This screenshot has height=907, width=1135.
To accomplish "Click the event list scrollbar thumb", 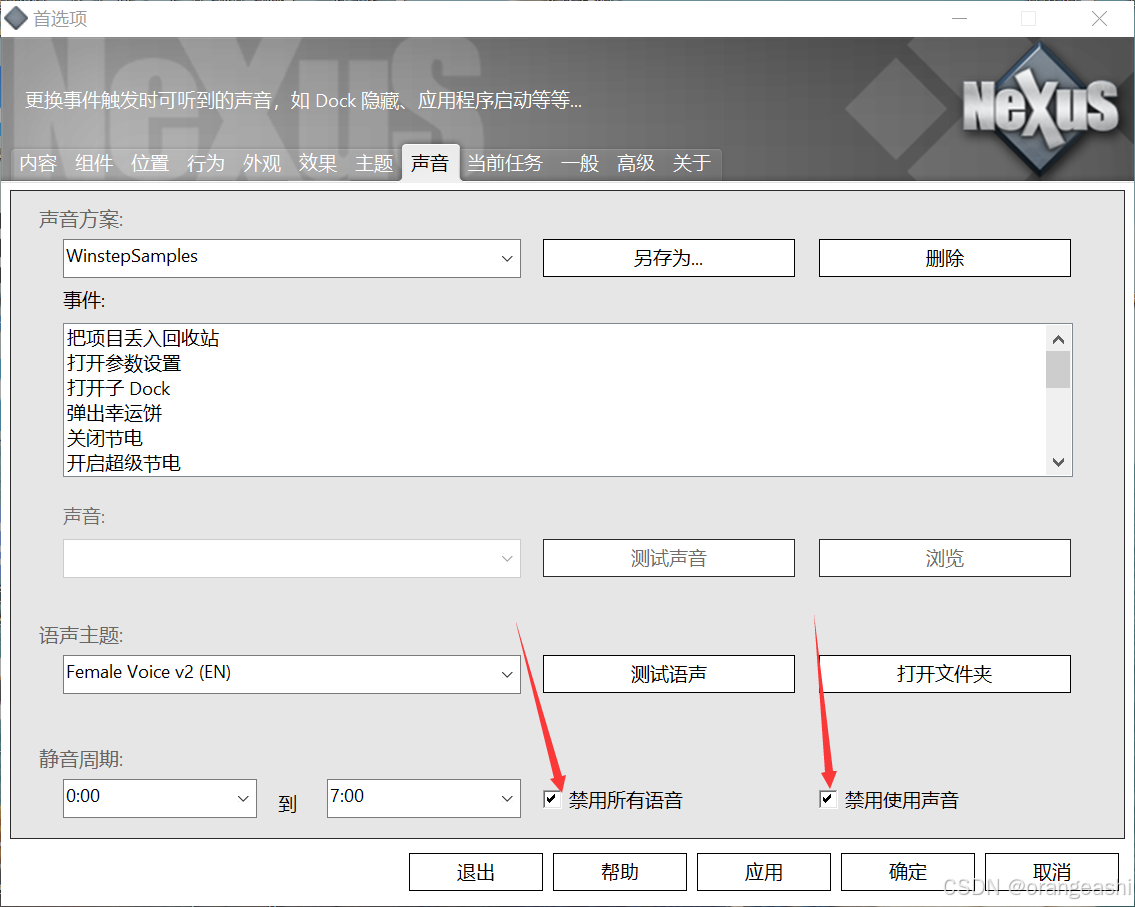I will click(x=1058, y=369).
